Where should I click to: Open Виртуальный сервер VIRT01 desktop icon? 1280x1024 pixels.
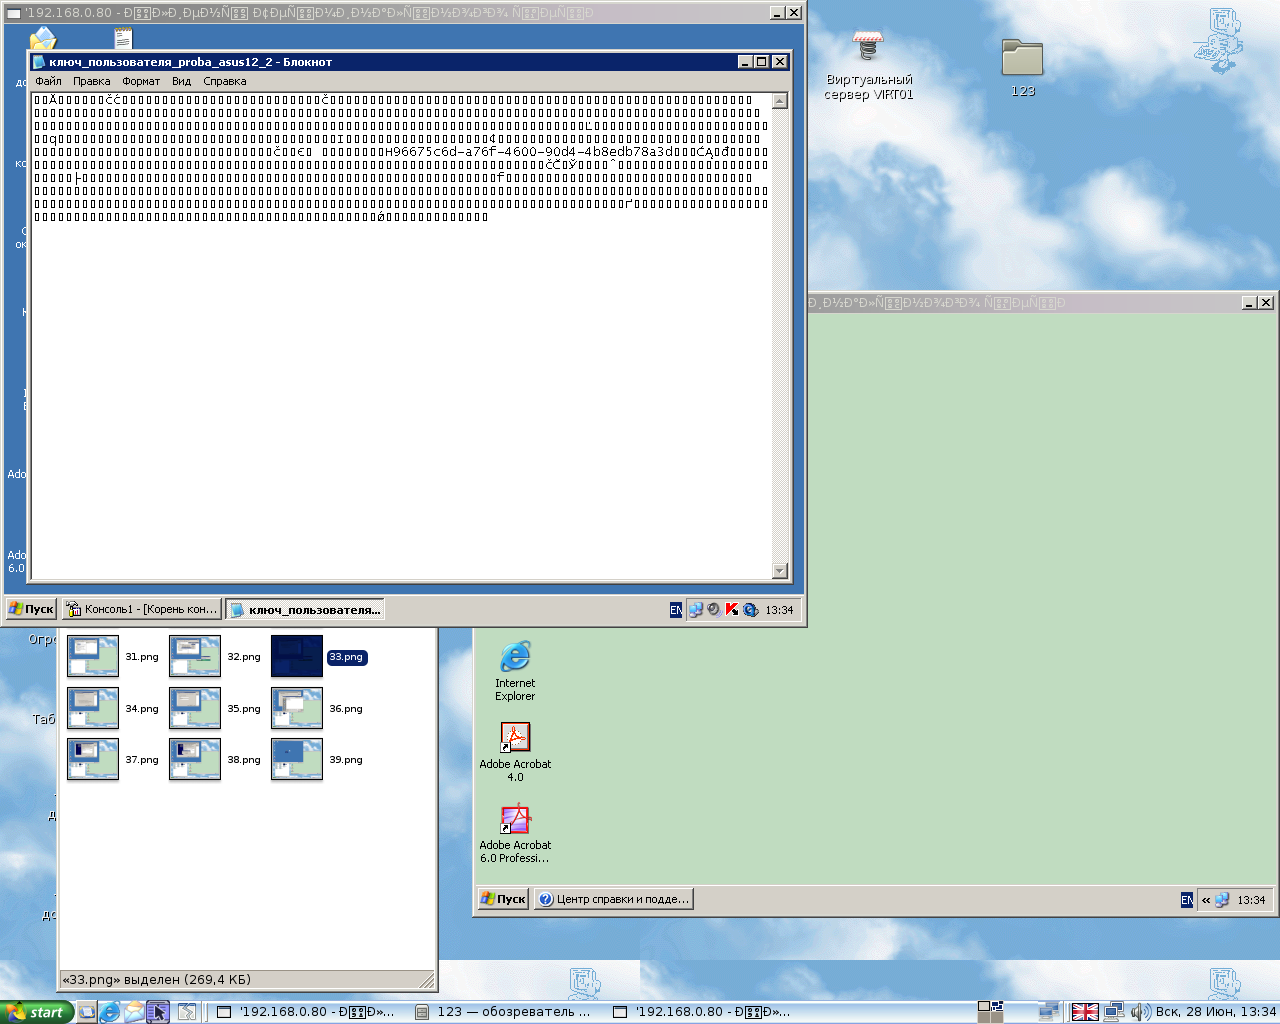pos(868,50)
